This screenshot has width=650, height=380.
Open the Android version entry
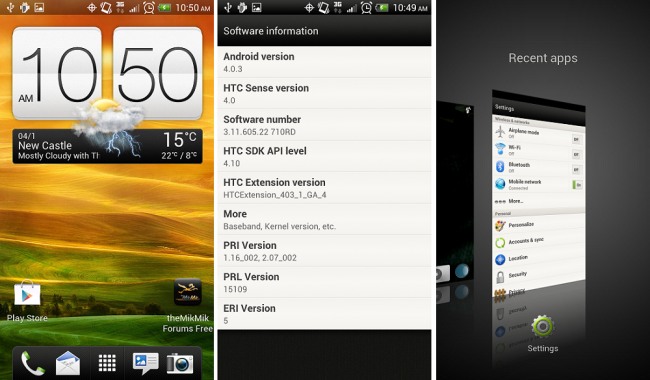click(324, 62)
